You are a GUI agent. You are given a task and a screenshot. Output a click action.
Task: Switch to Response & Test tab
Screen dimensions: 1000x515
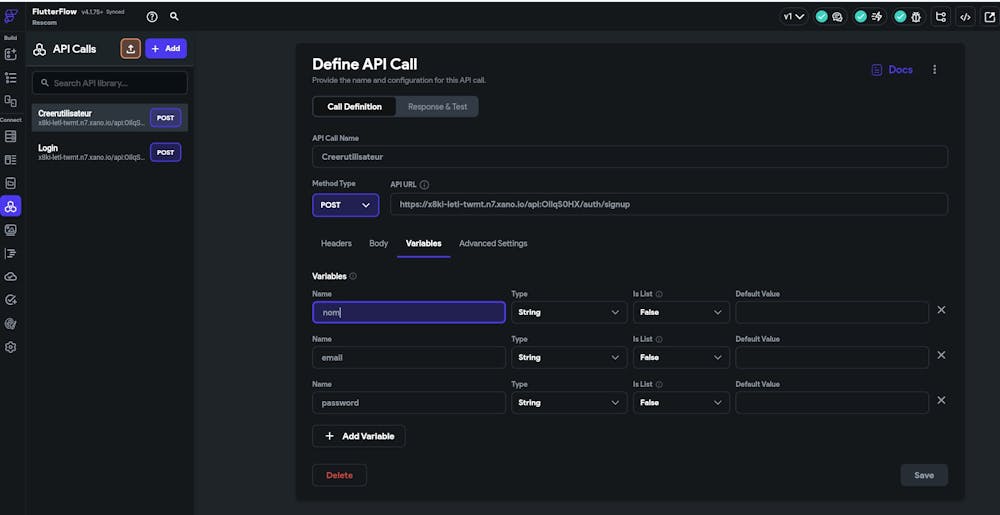[437, 106]
